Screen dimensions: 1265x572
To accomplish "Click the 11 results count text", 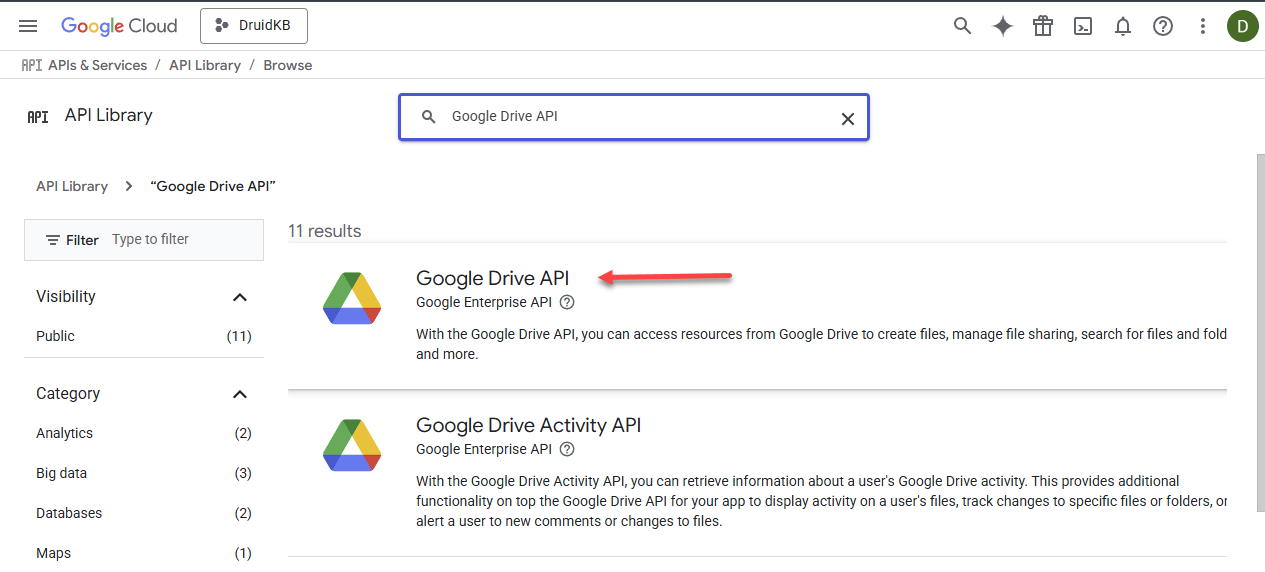I will point(325,231).
